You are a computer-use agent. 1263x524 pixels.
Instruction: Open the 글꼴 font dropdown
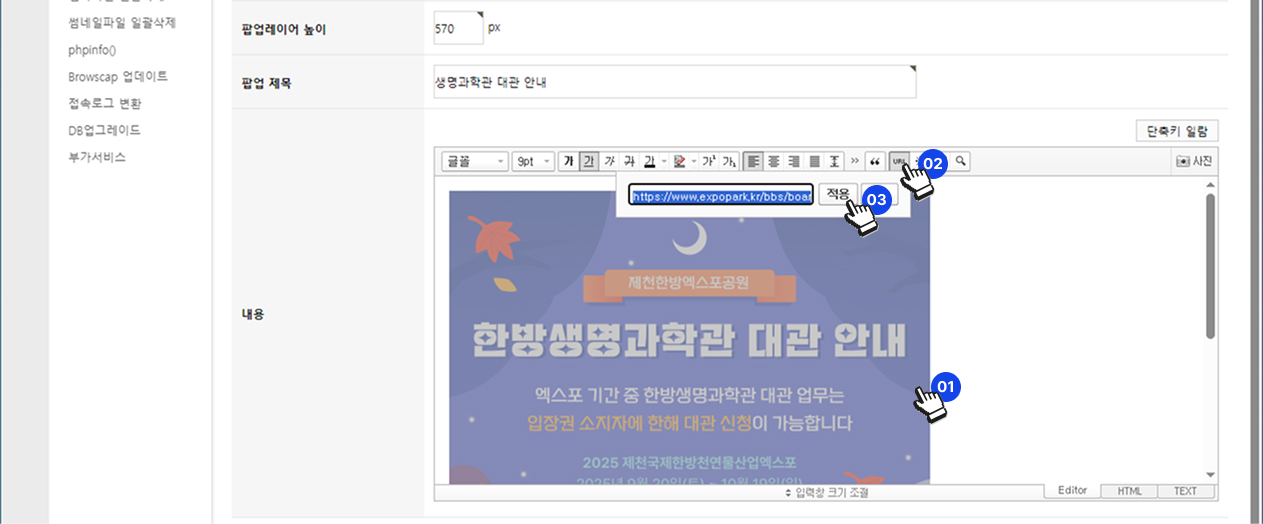[475, 161]
